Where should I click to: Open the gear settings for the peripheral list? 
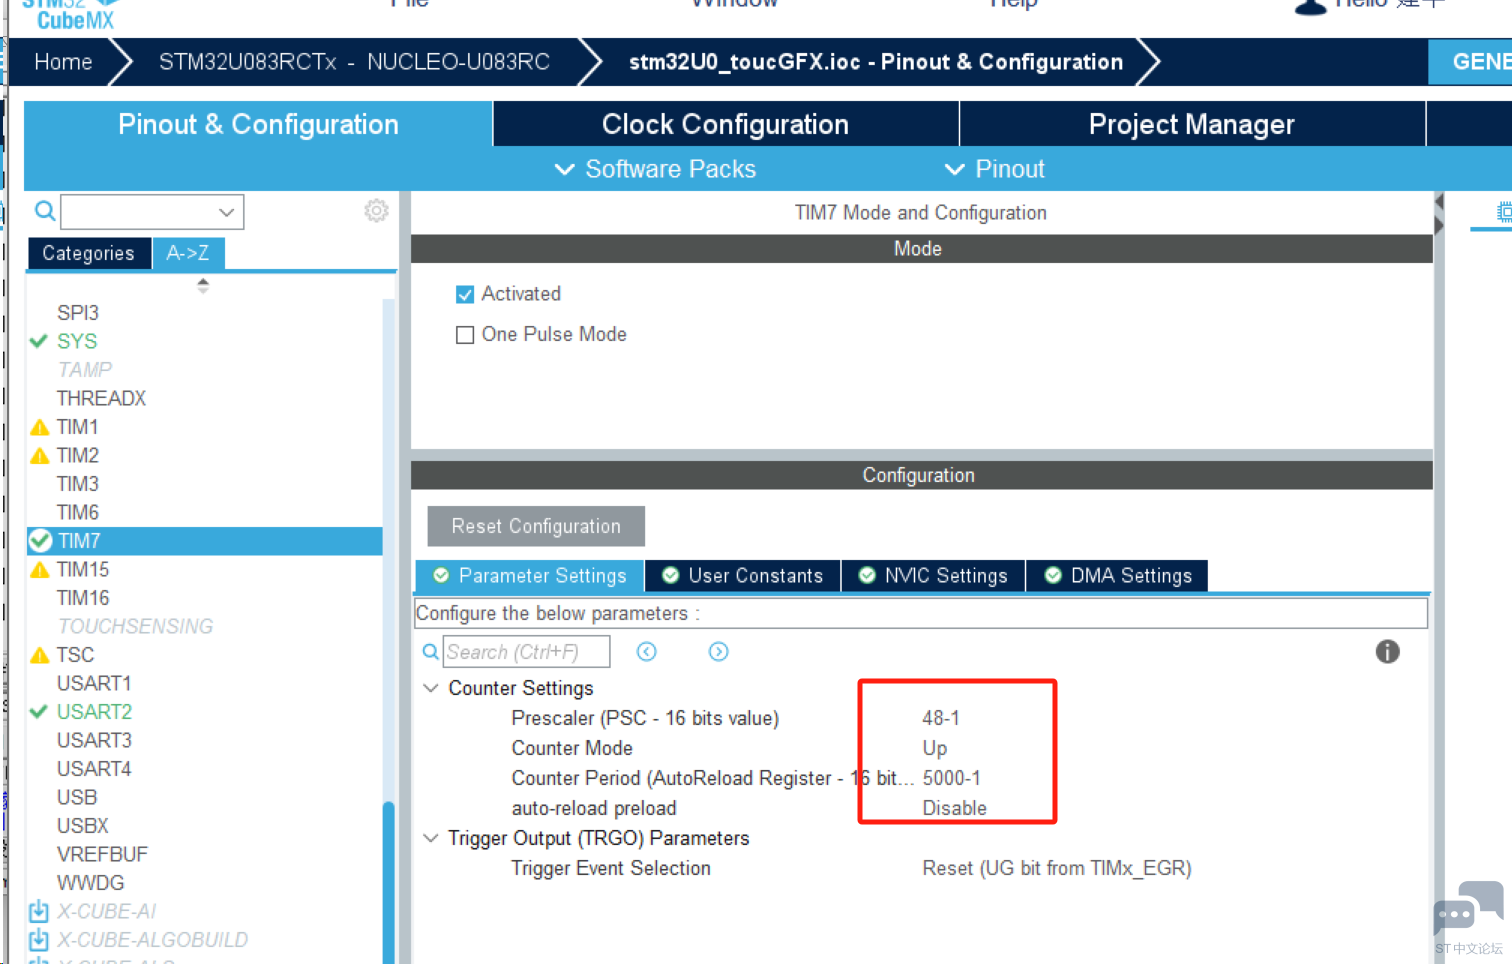pyautogui.click(x=376, y=211)
